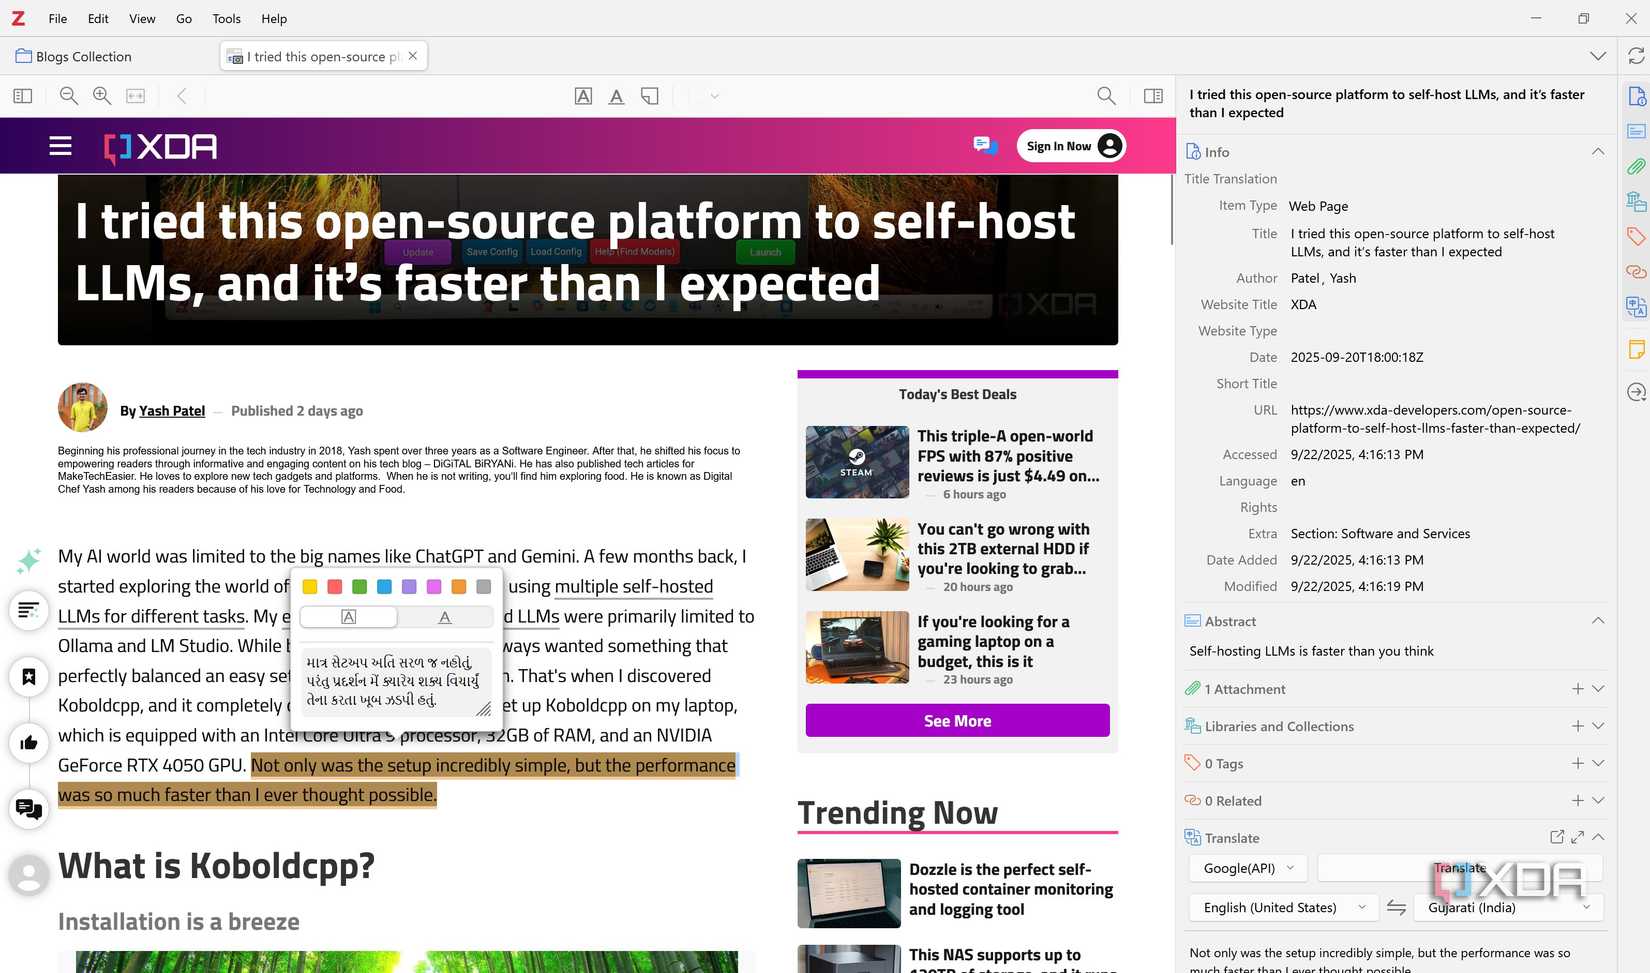Image resolution: width=1650 pixels, height=973 pixels.
Task: Fit the page to width
Action: (135, 96)
